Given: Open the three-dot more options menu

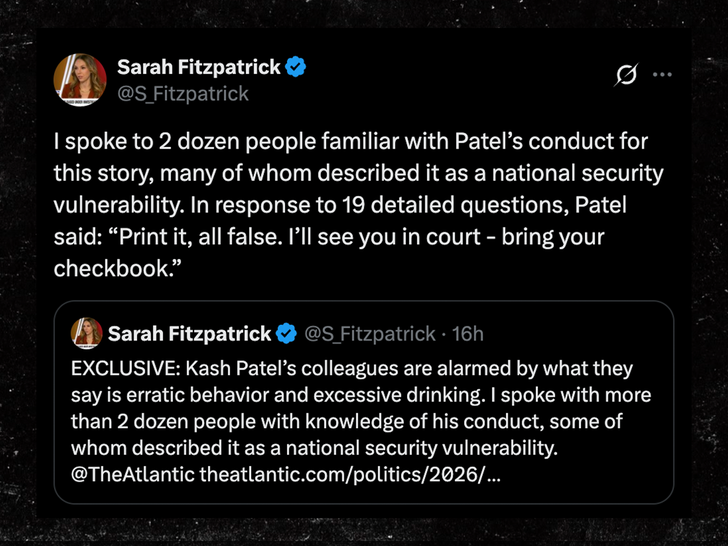Looking at the screenshot, I should pyautogui.click(x=662, y=75).
